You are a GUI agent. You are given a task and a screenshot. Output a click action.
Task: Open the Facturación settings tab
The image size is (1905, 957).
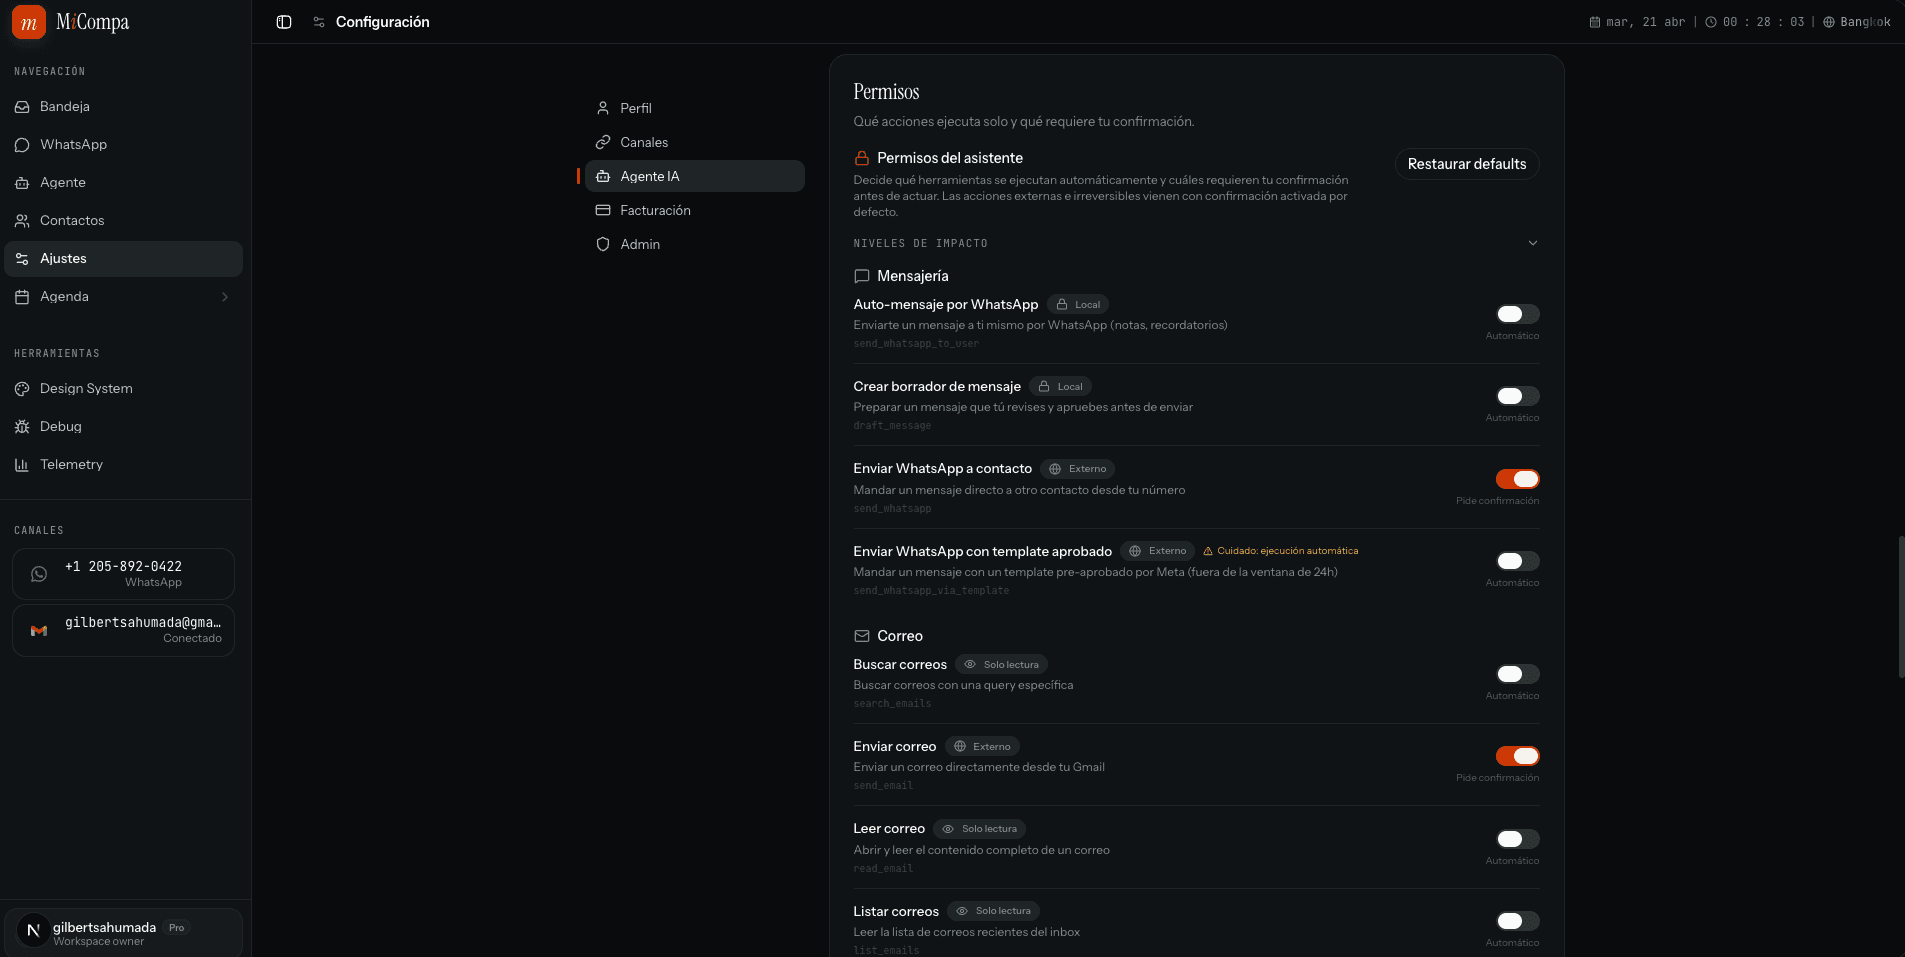694,210
